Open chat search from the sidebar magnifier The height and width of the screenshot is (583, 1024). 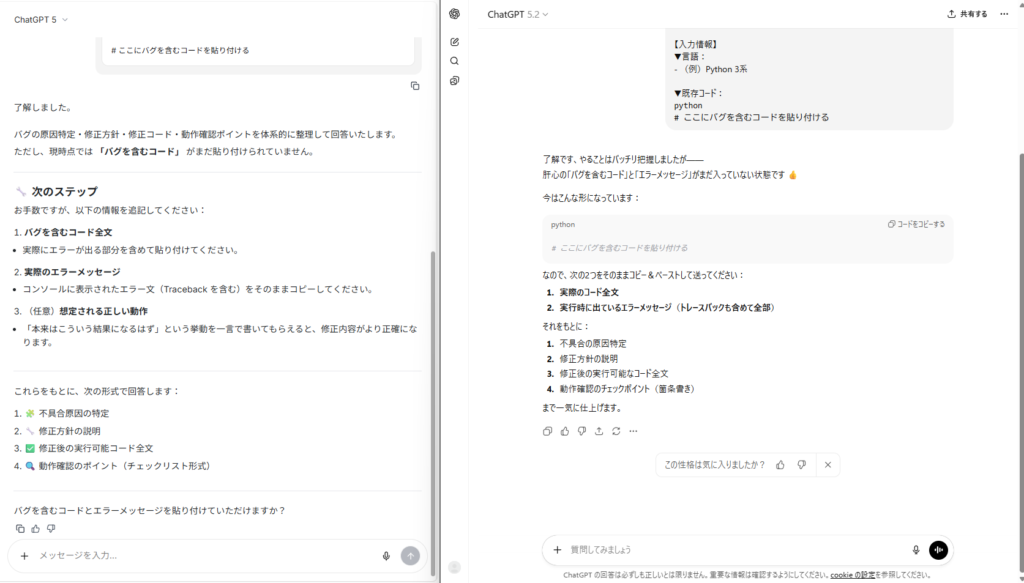coord(454,61)
